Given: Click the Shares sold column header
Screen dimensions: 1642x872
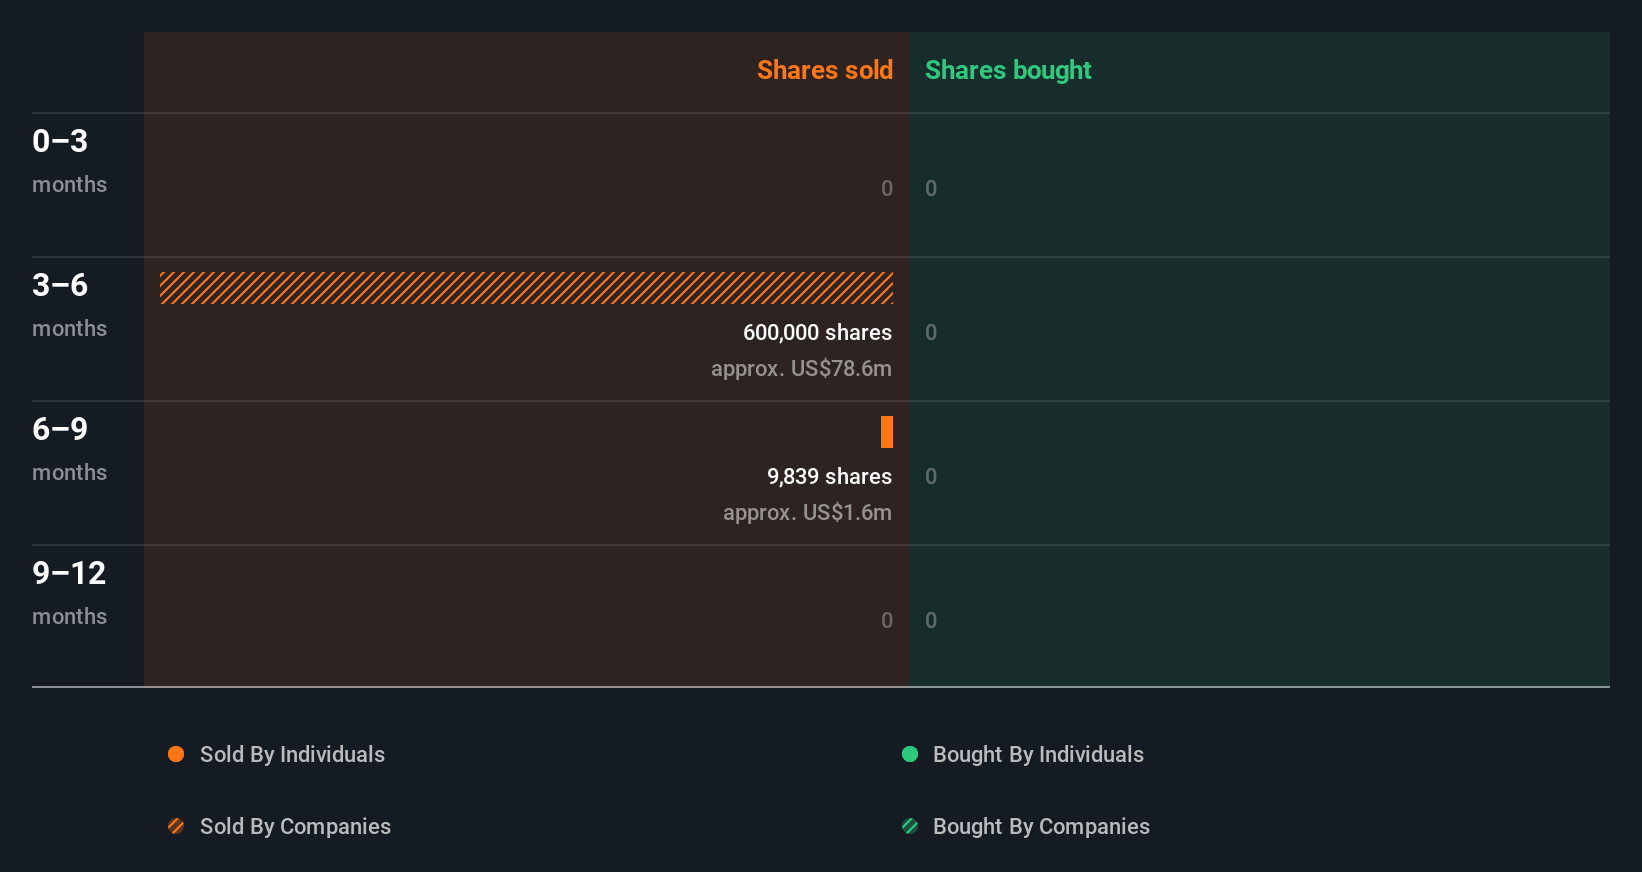Looking at the screenshot, I should pyautogui.click(x=825, y=70).
